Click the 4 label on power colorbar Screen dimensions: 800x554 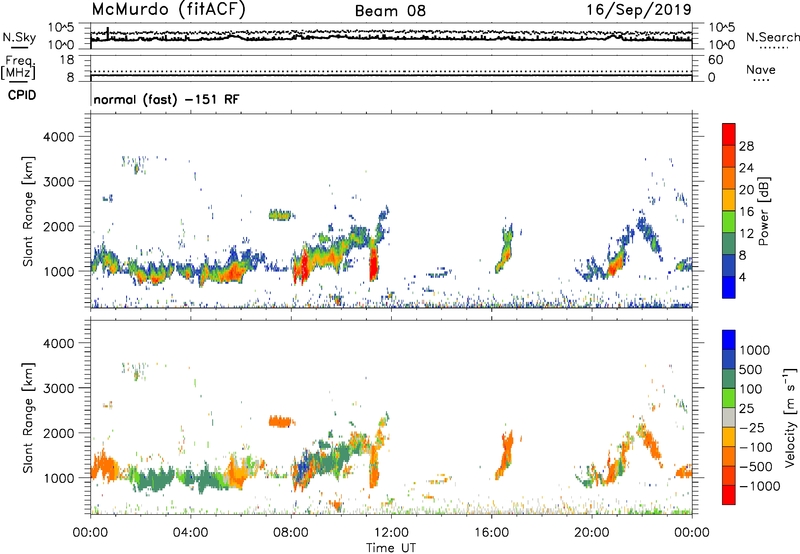pyautogui.click(x=743, y=278)
